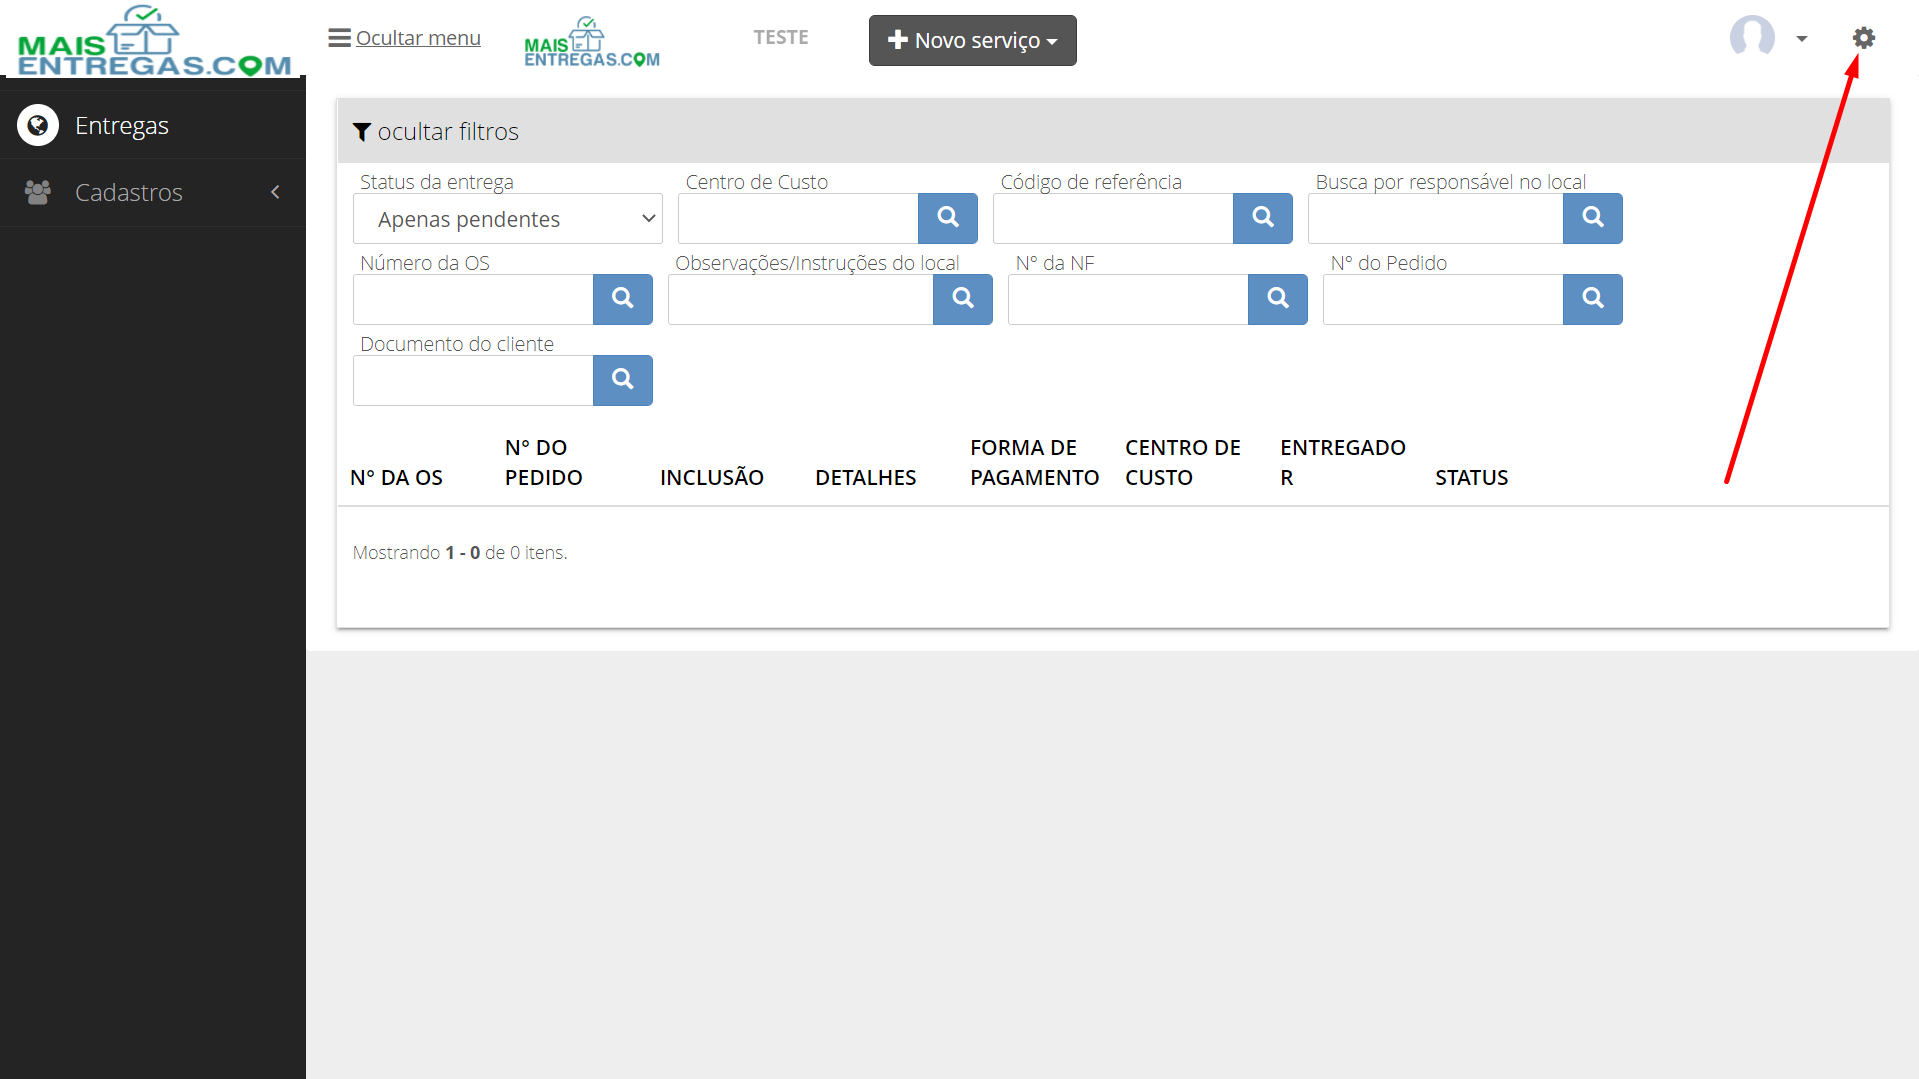The image size is (1919, 1079).
Task: Search by Nº da NF
Action: (x=1278, y=299)
